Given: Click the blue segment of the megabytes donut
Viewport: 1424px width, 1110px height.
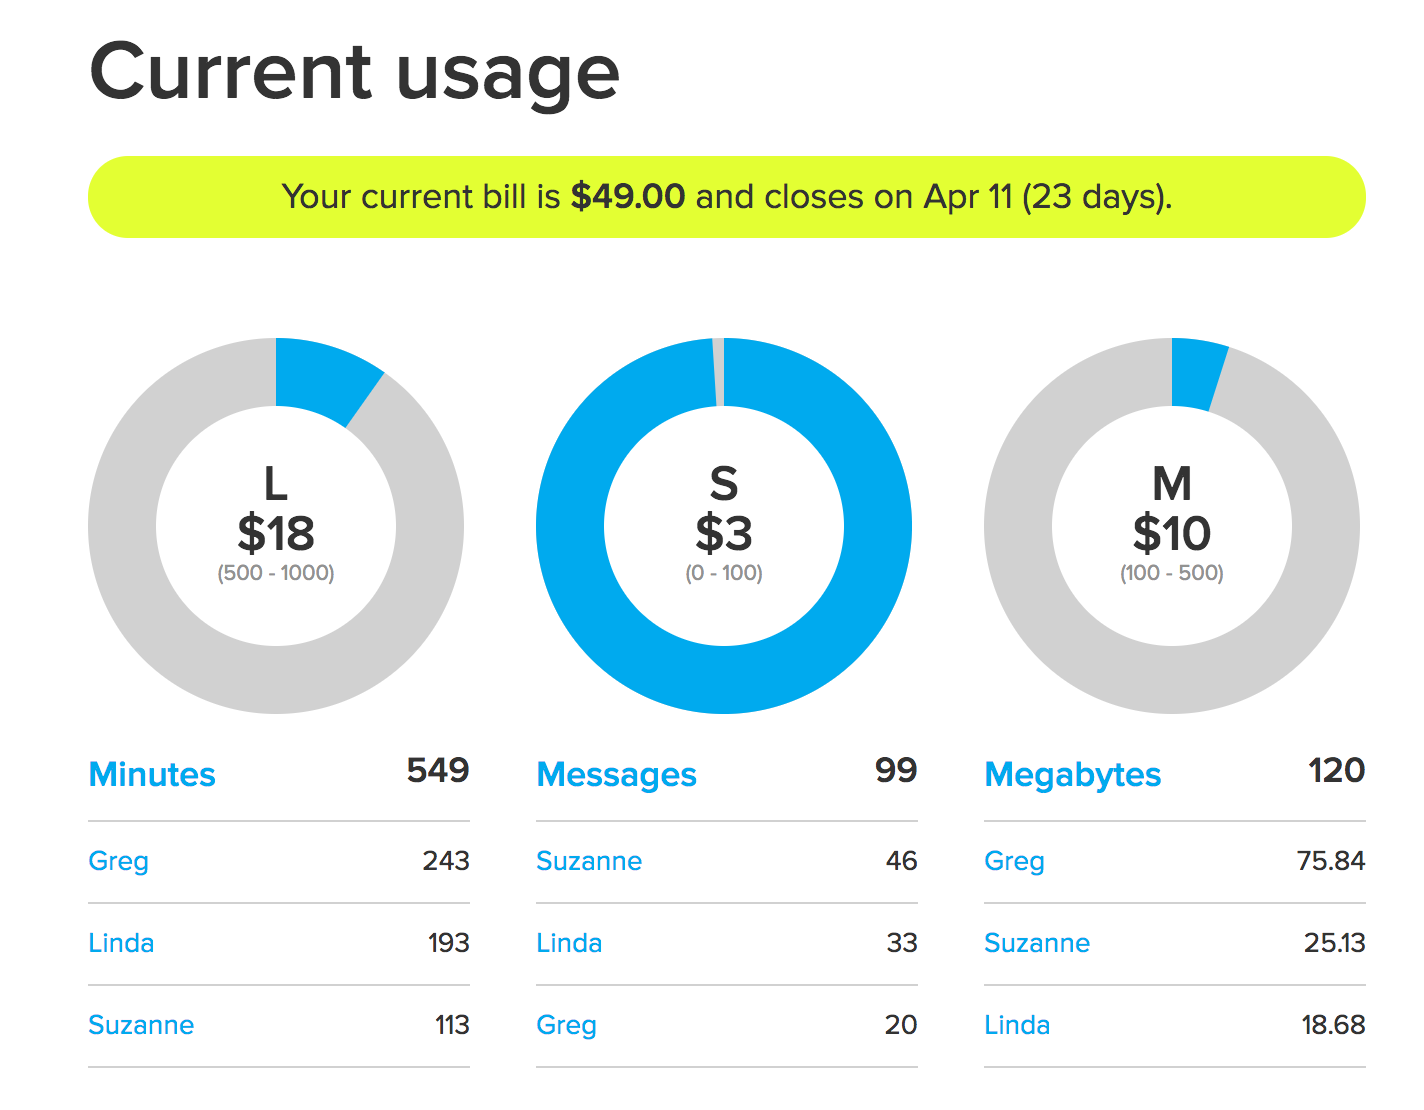Looking at the screenshot, I should click(1197, 375).
